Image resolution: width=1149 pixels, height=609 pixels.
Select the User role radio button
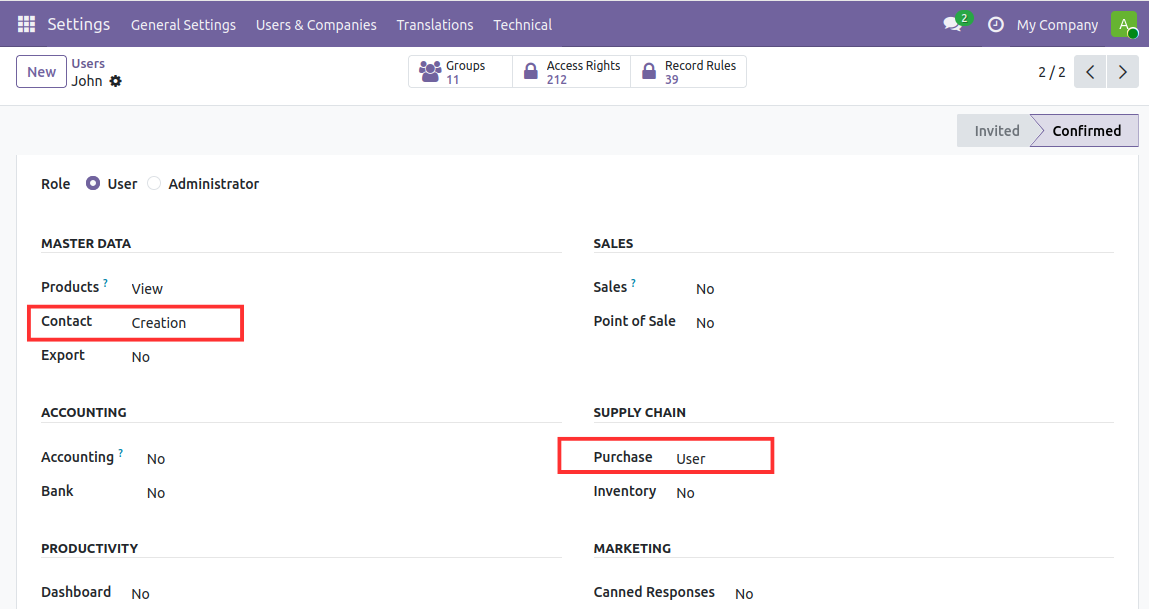point(92,183)
